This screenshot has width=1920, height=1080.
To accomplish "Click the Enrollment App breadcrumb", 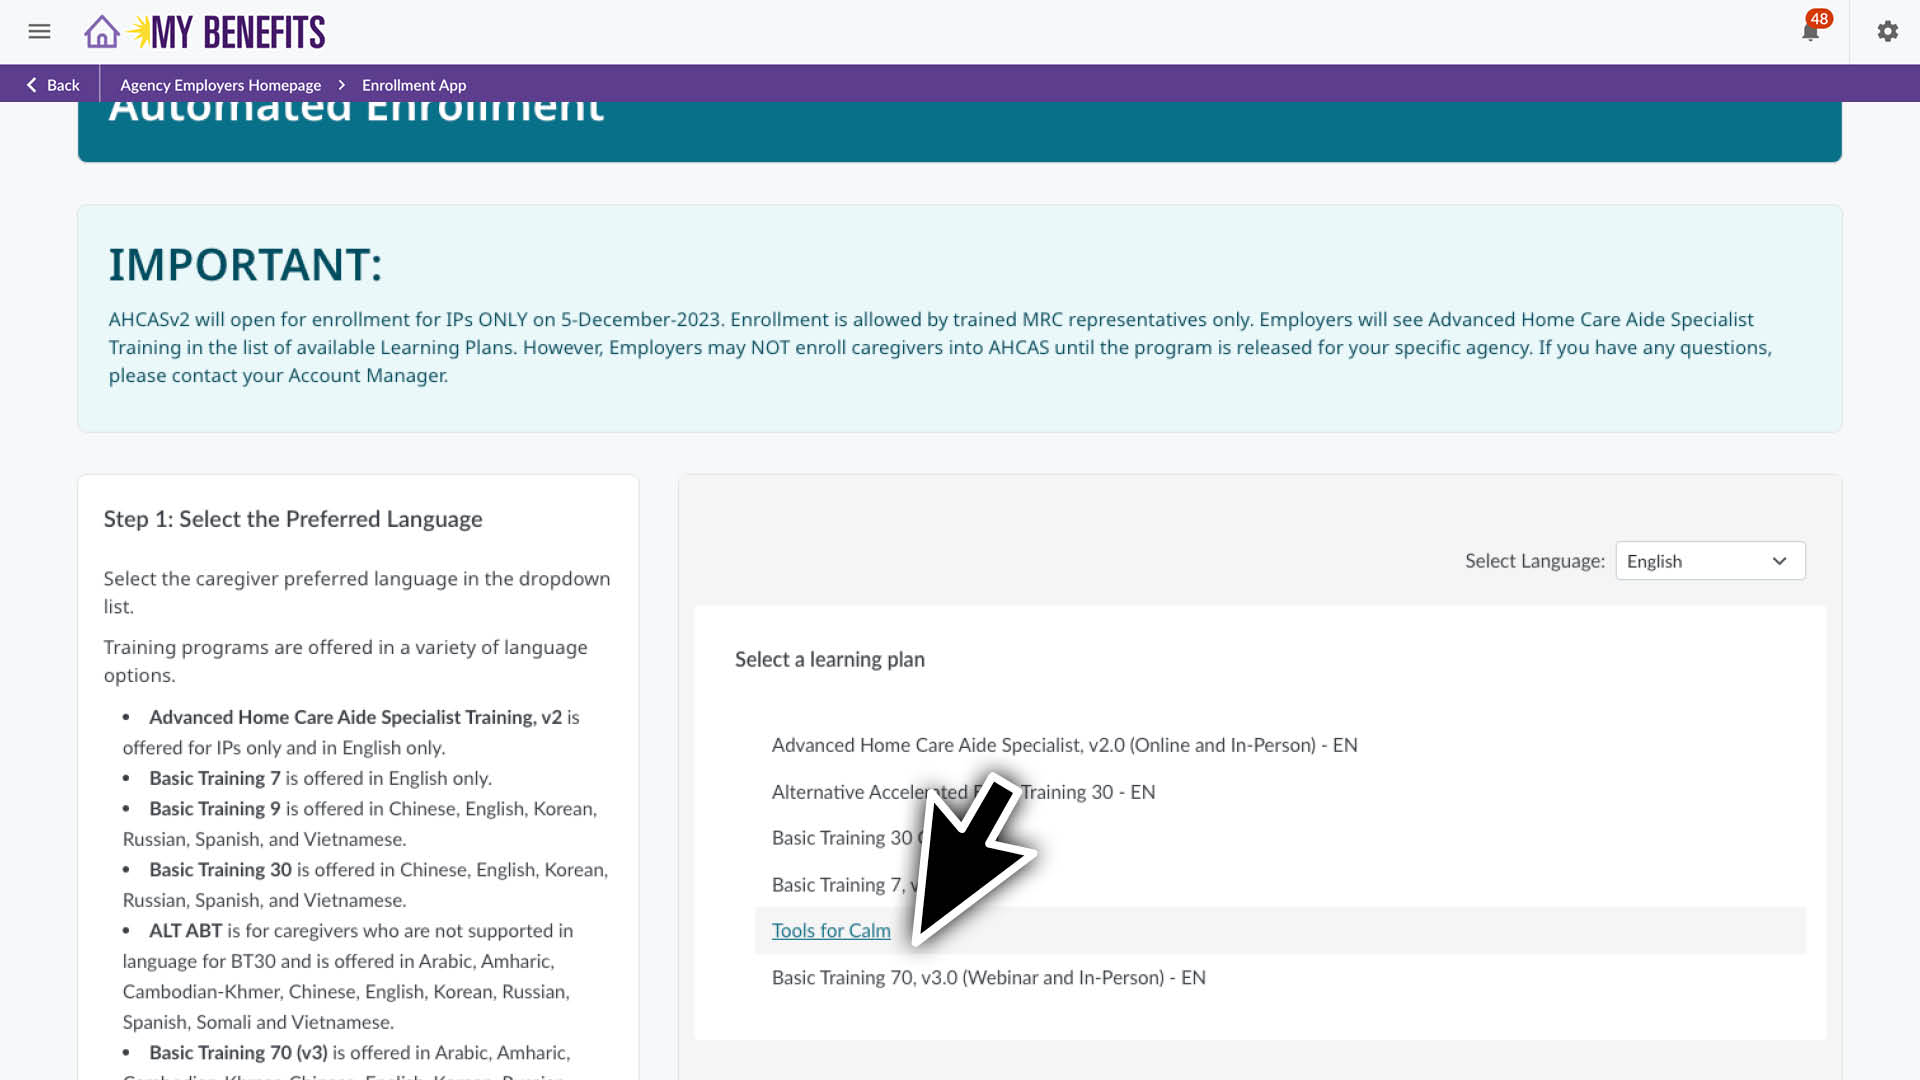I will click(413, 85).
